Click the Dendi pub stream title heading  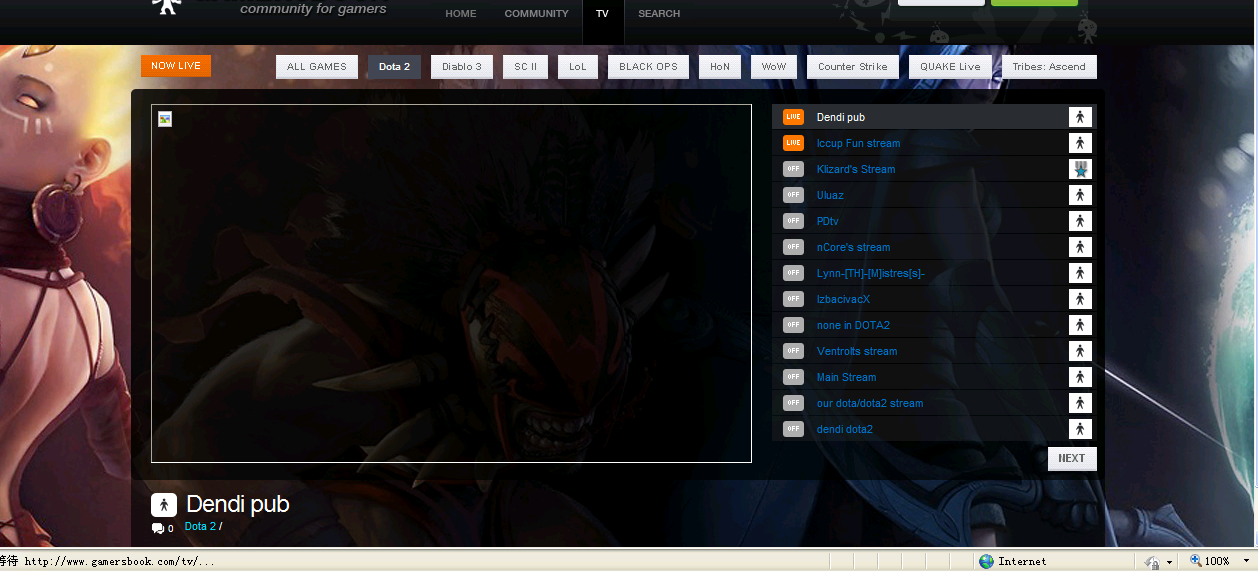point(238,504)
